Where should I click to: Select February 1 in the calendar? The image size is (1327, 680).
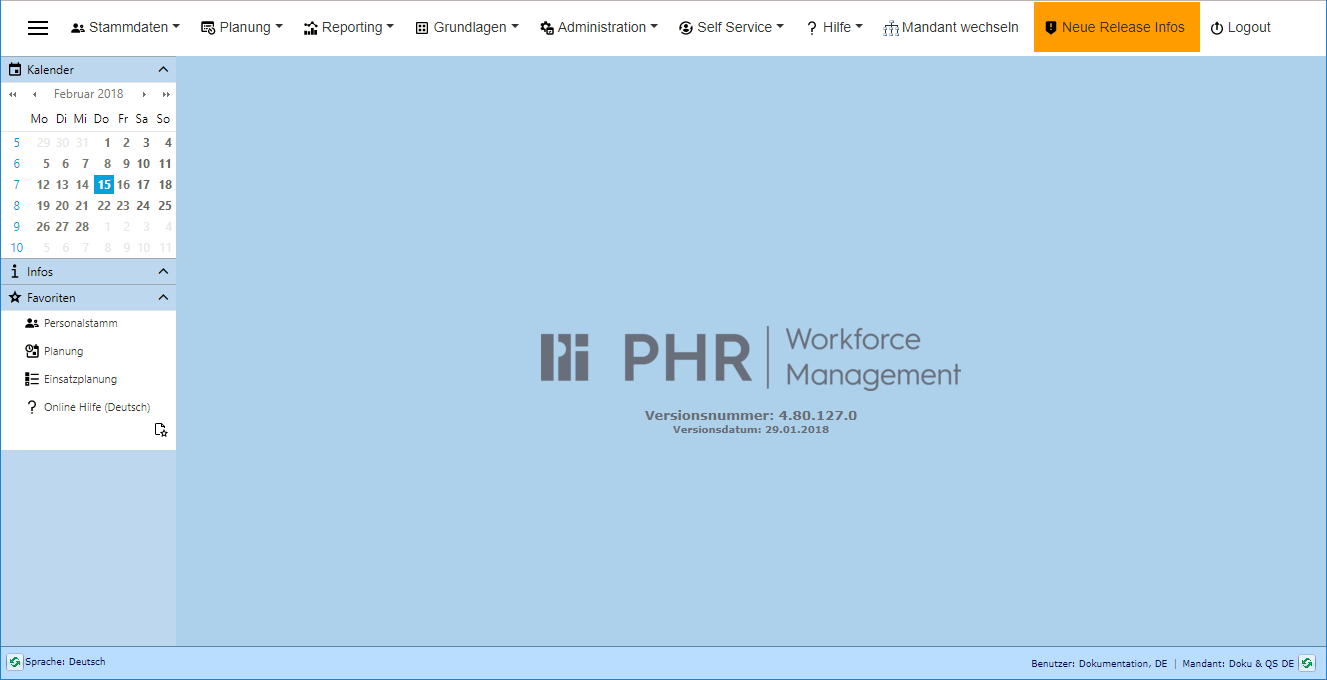[107, 143]
